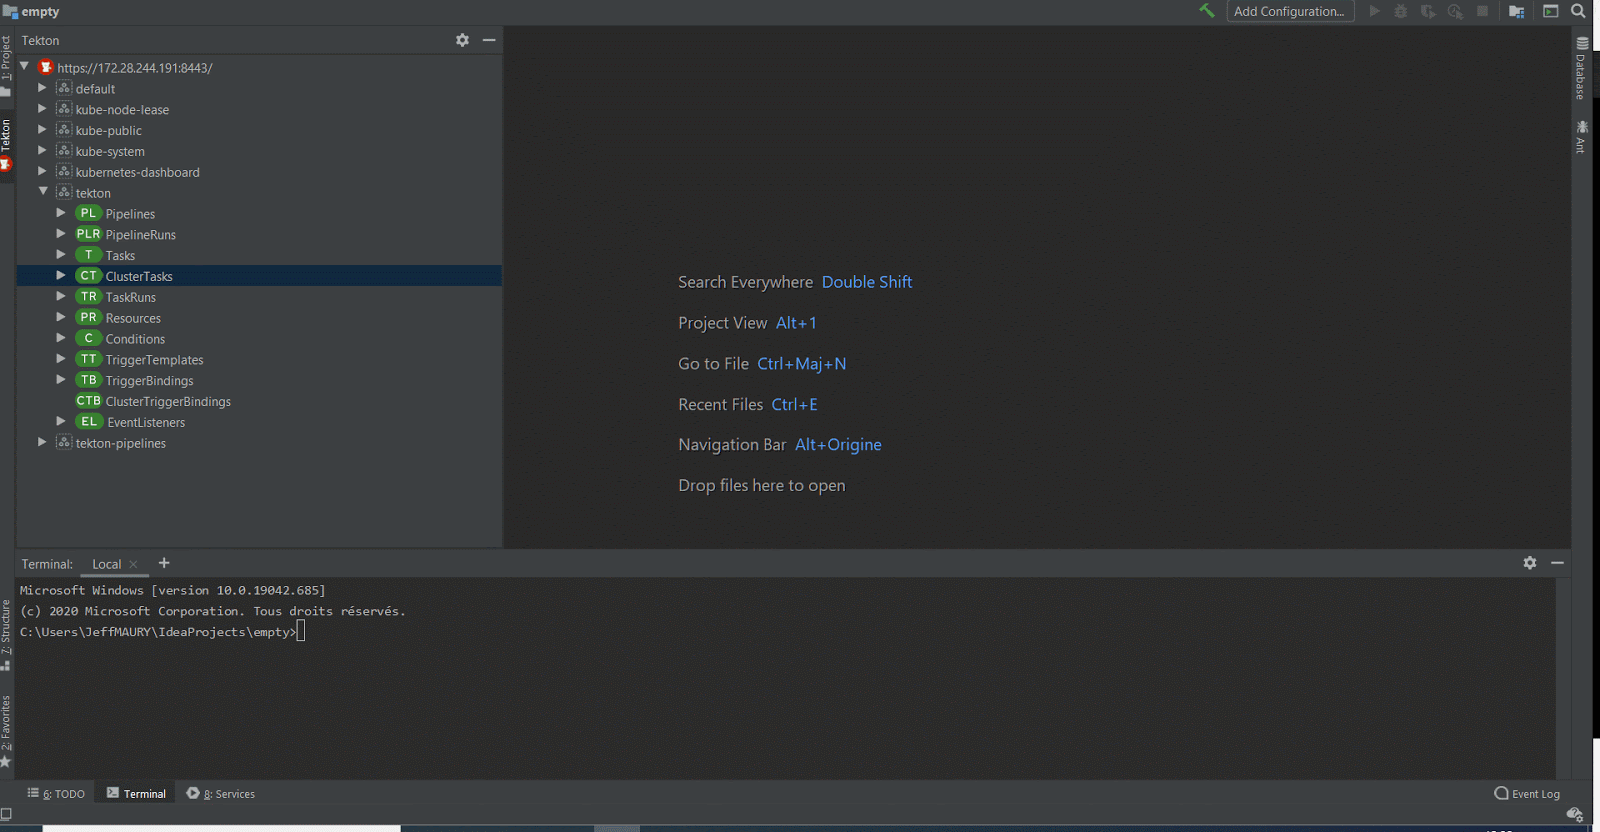Close the Local terminal tab

[x=134, y=565]
